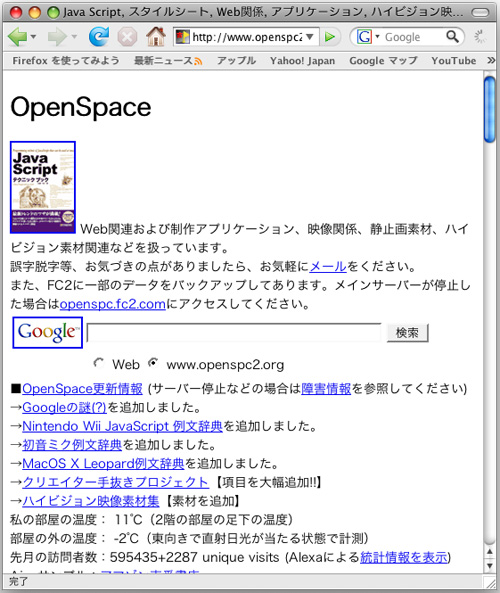The width and height of the screenshot is (500, 593).
Task: Open the 障害情報 link
Action: pos(326,389)
